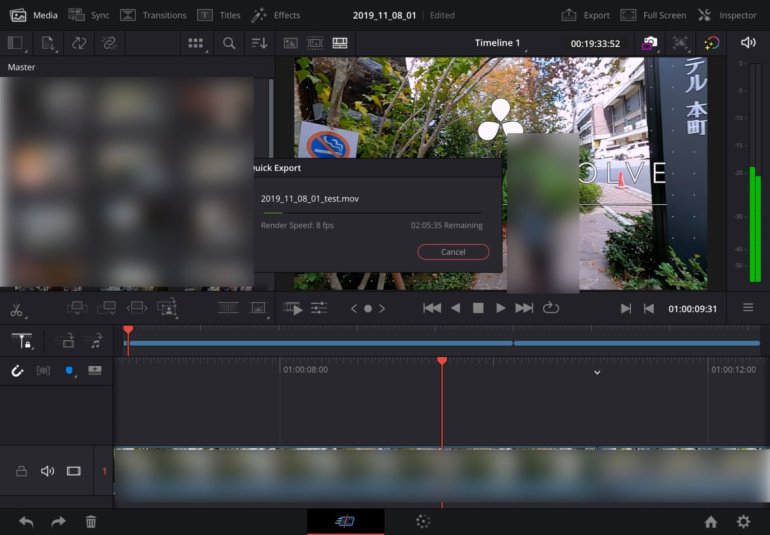Click the Inspector panel icon

click(727, 15)
